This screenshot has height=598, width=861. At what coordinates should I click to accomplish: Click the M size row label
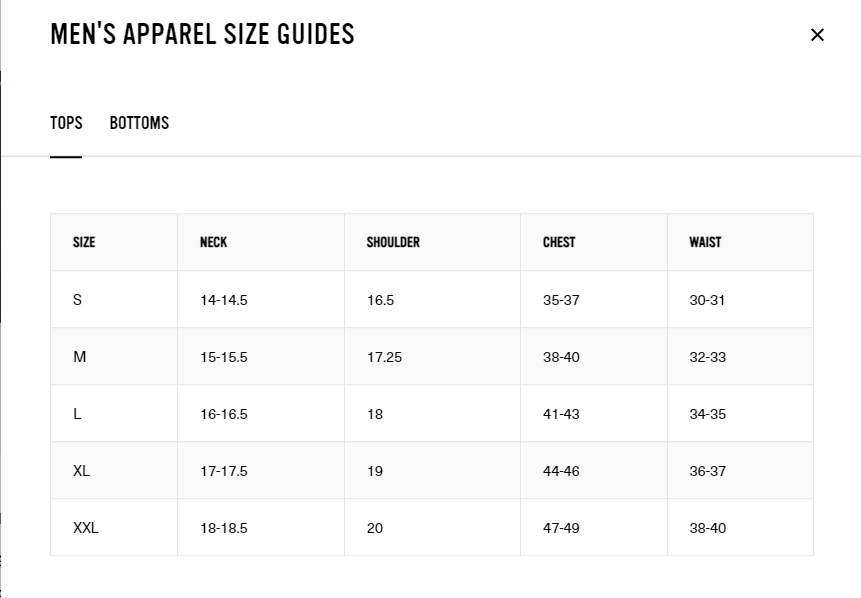click(x=79, y=357)
